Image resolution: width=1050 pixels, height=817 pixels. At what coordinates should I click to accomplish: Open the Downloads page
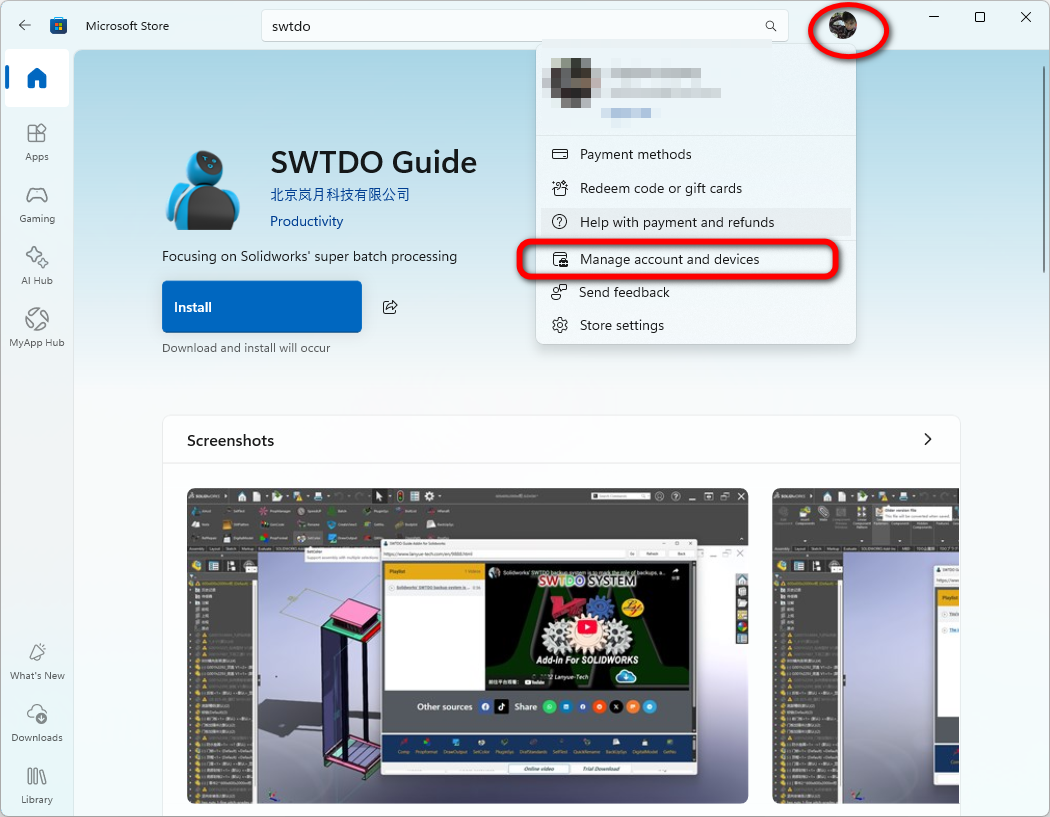(x=37, y=723)
